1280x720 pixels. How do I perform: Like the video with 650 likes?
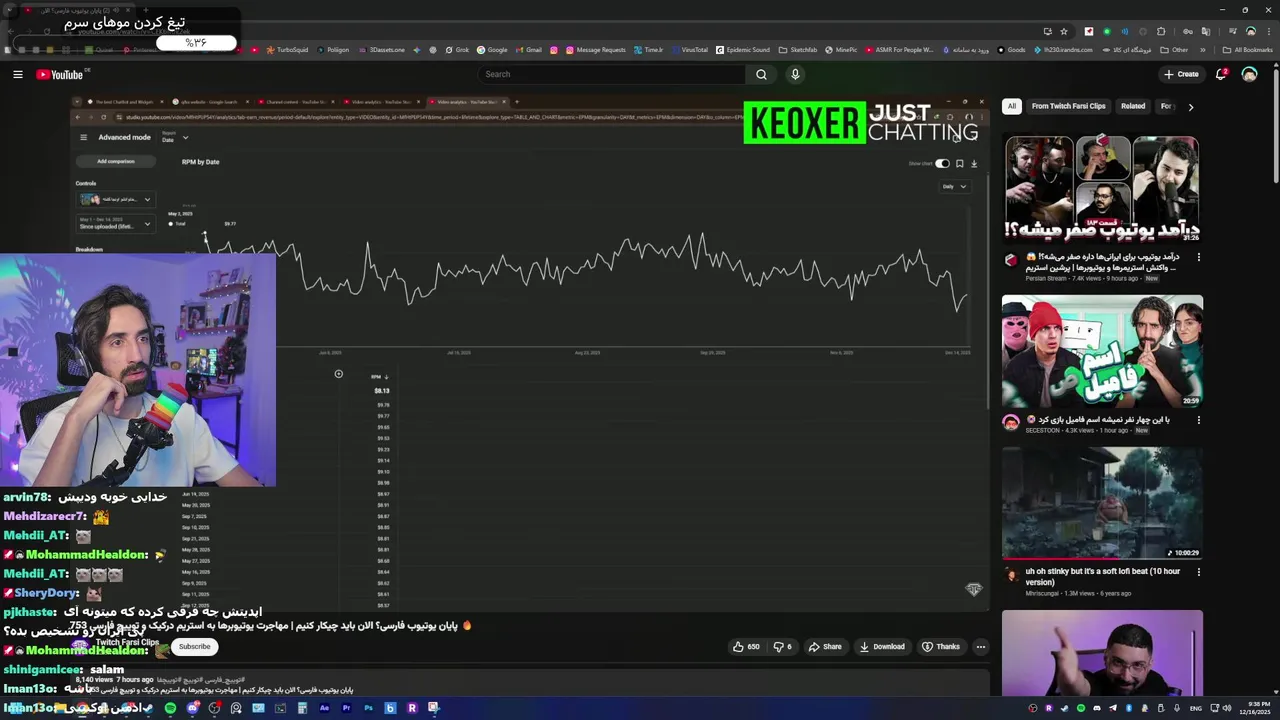point(747,647)
